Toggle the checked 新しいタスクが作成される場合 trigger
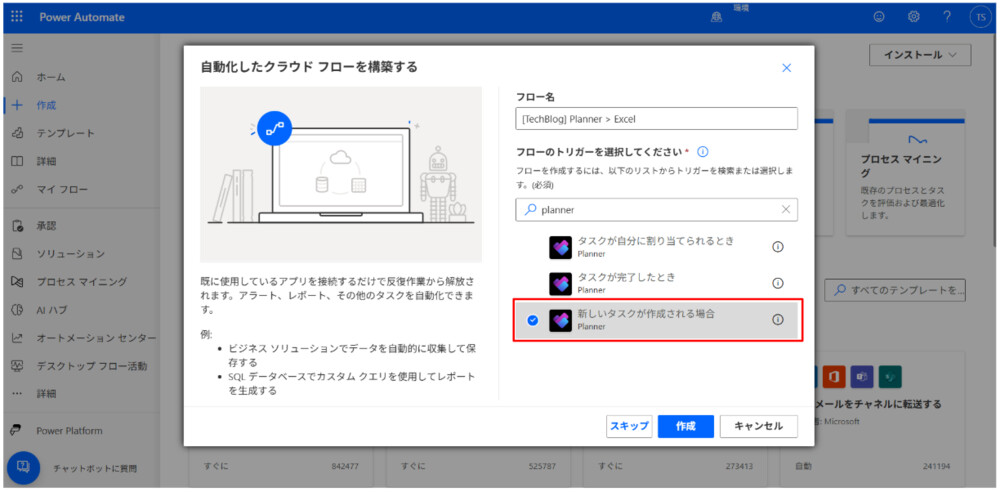Viewport: 1000px width, 492px height. click(533, 320)
